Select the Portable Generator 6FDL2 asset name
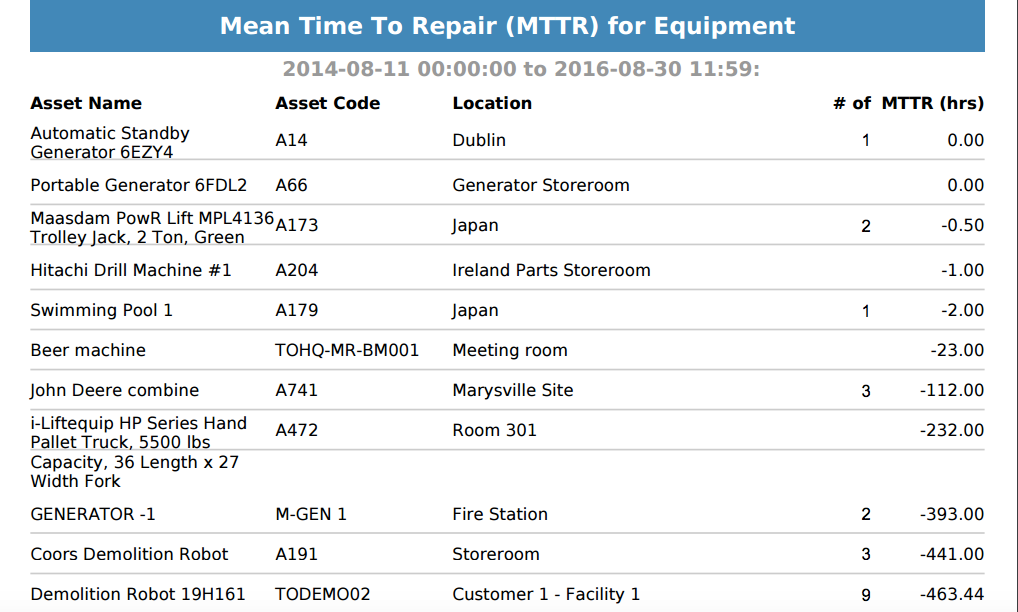The width and height of the screenshot is (1018, 612). [138, 186]
